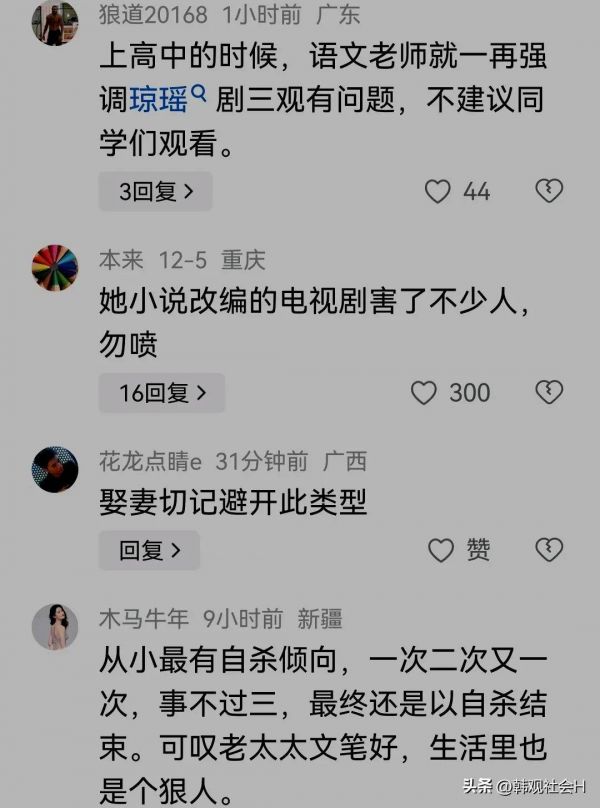The image size is (600, 808).
Task: Tap the 赞 label on 花龙点睛e's comment
Action: (478, 549)
